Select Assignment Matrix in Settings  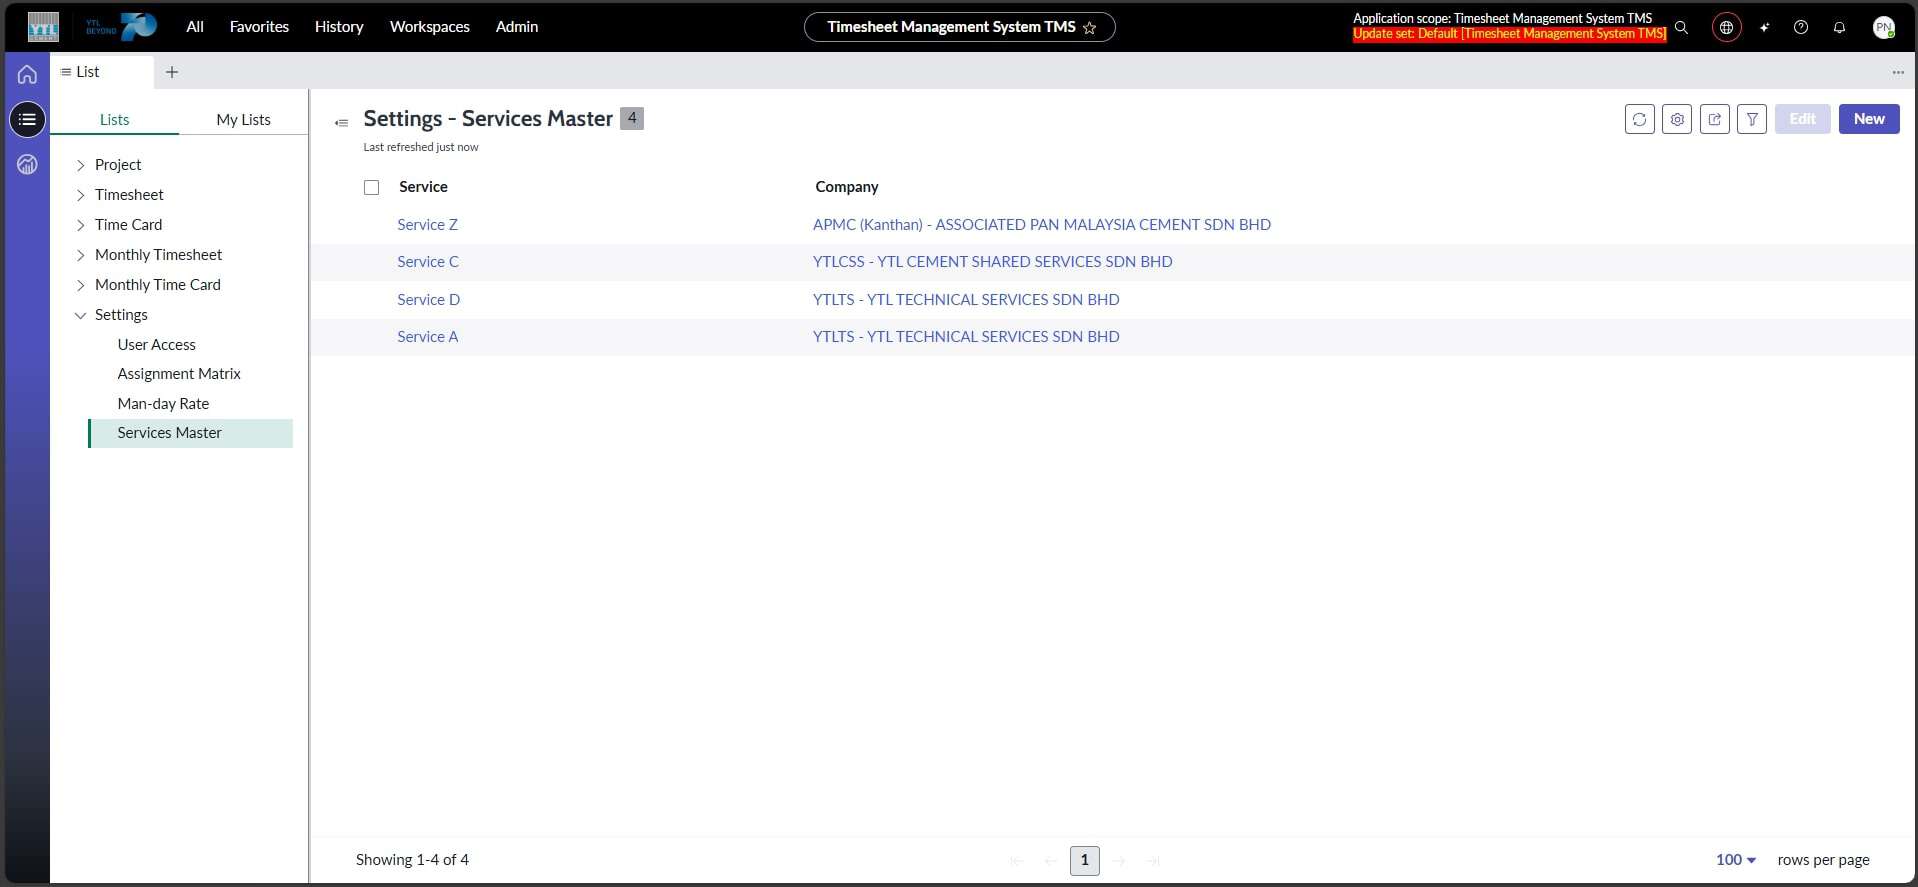point(179,374)
